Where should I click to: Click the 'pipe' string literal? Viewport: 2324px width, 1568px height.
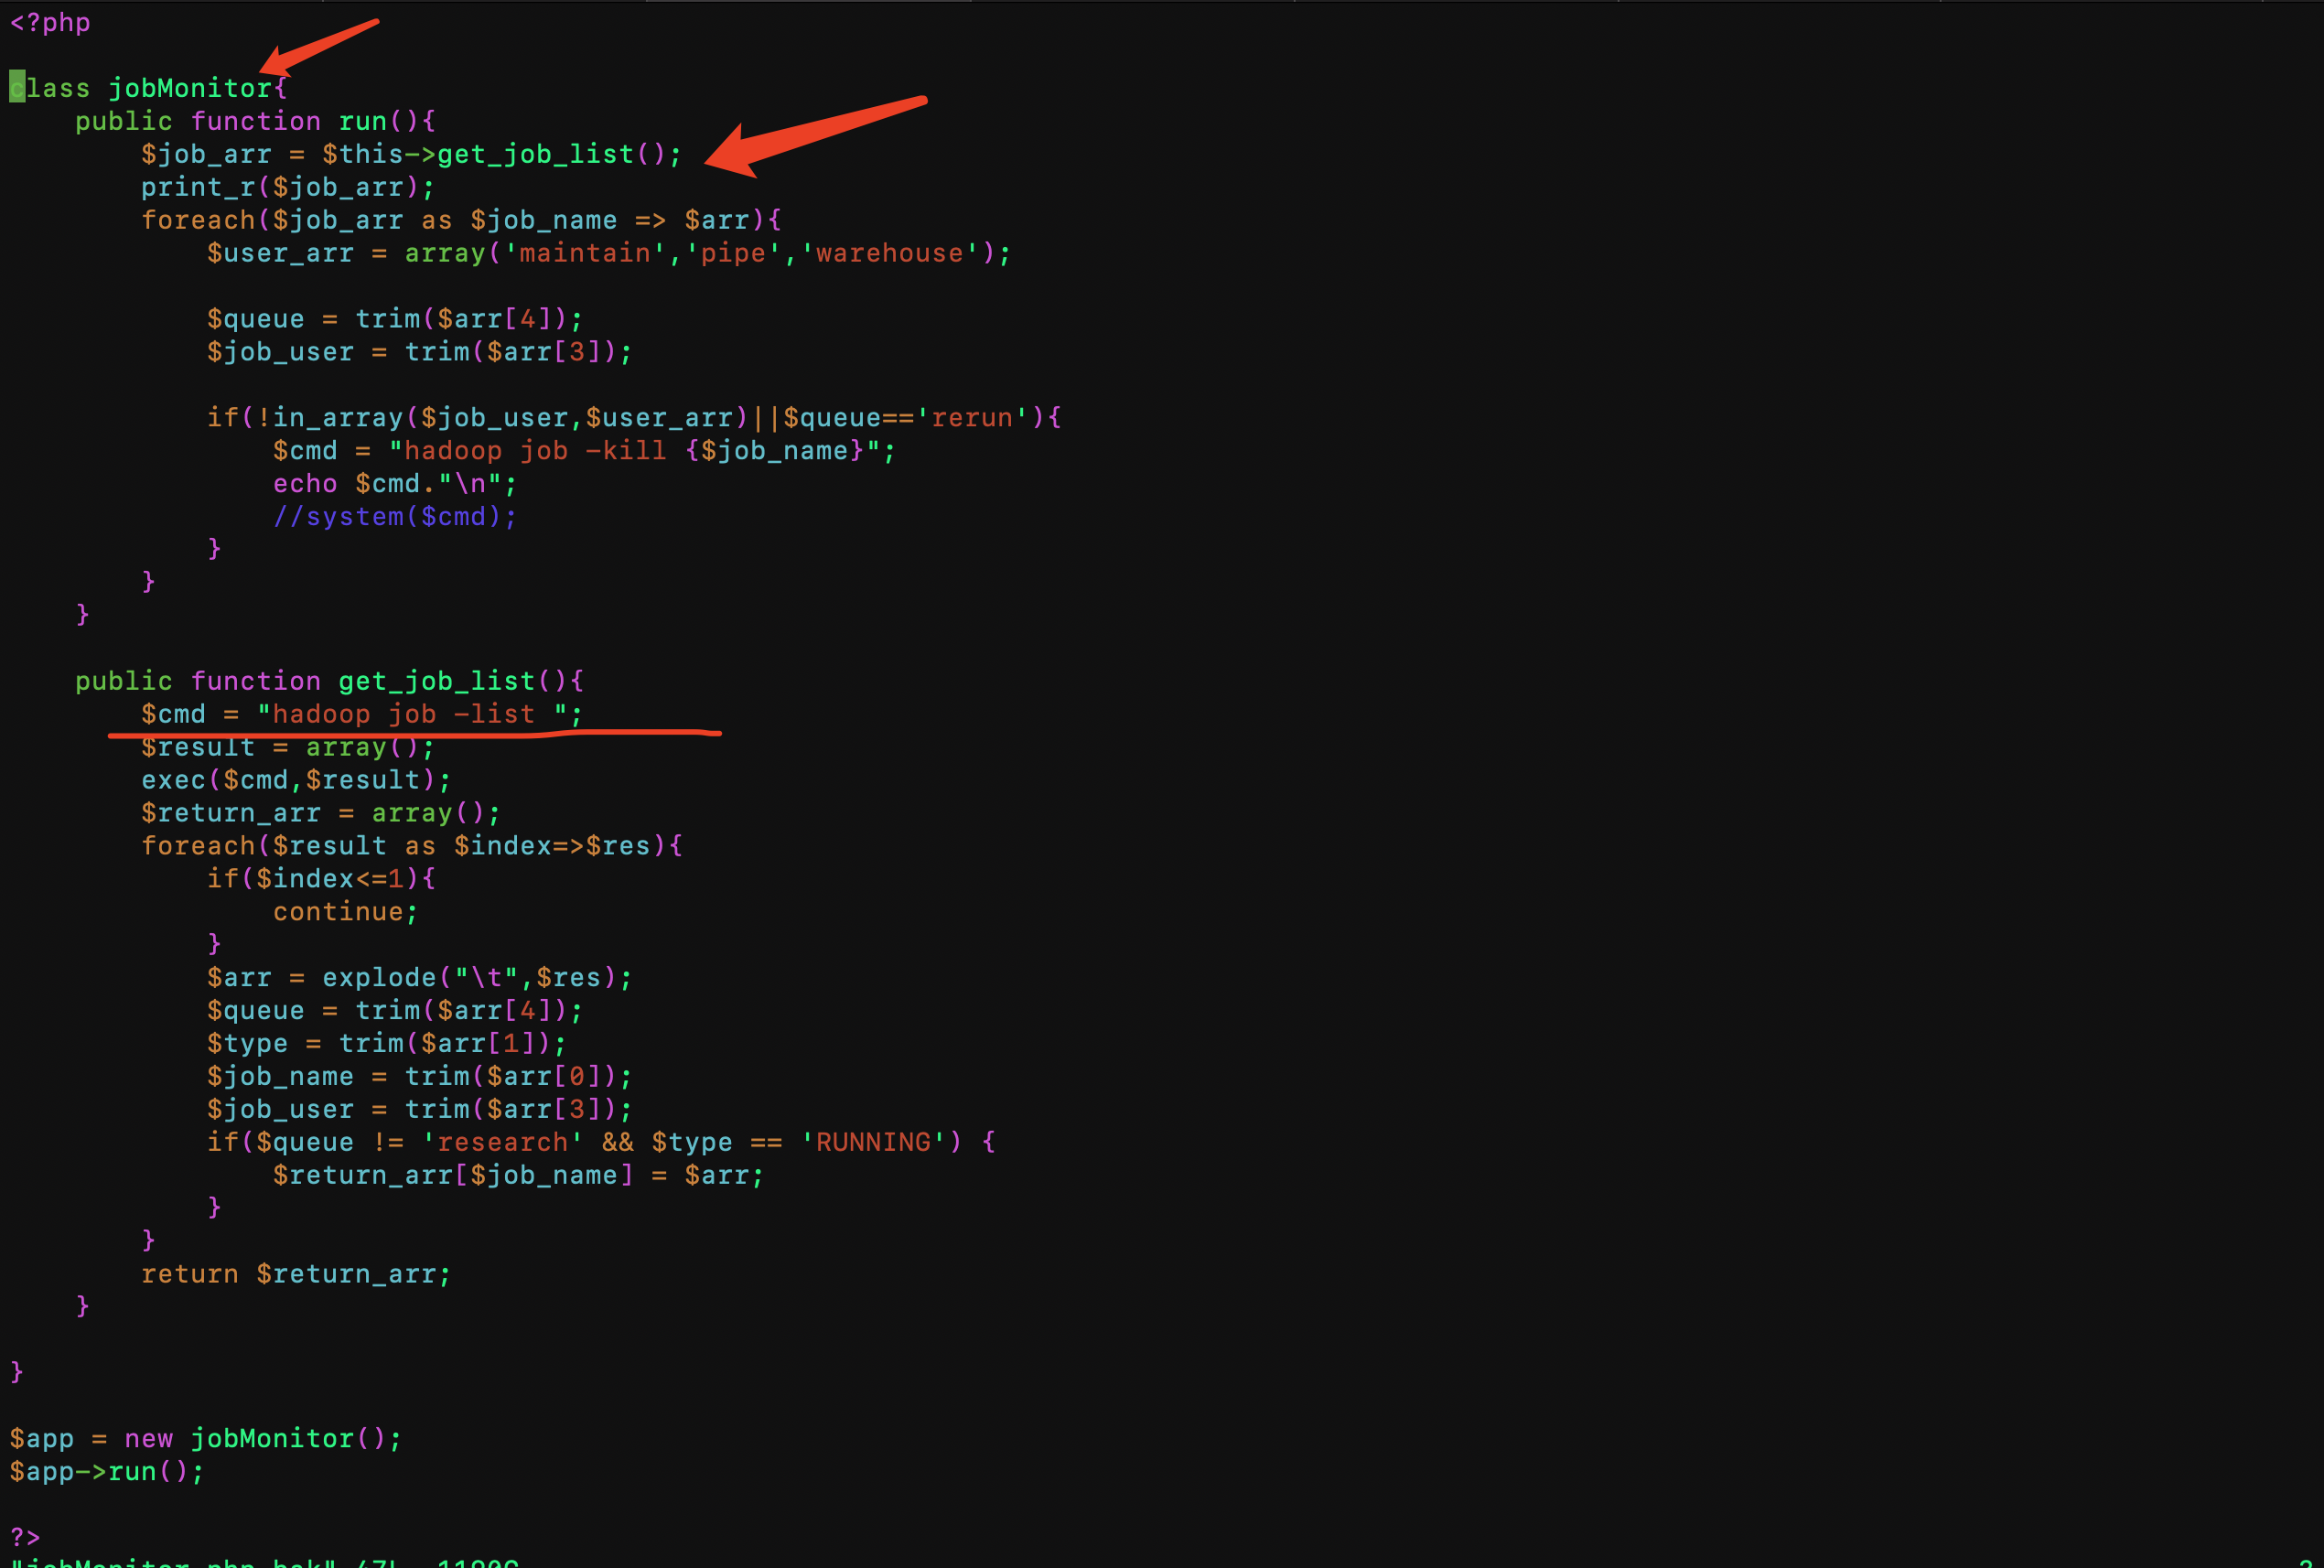(732, 253)
